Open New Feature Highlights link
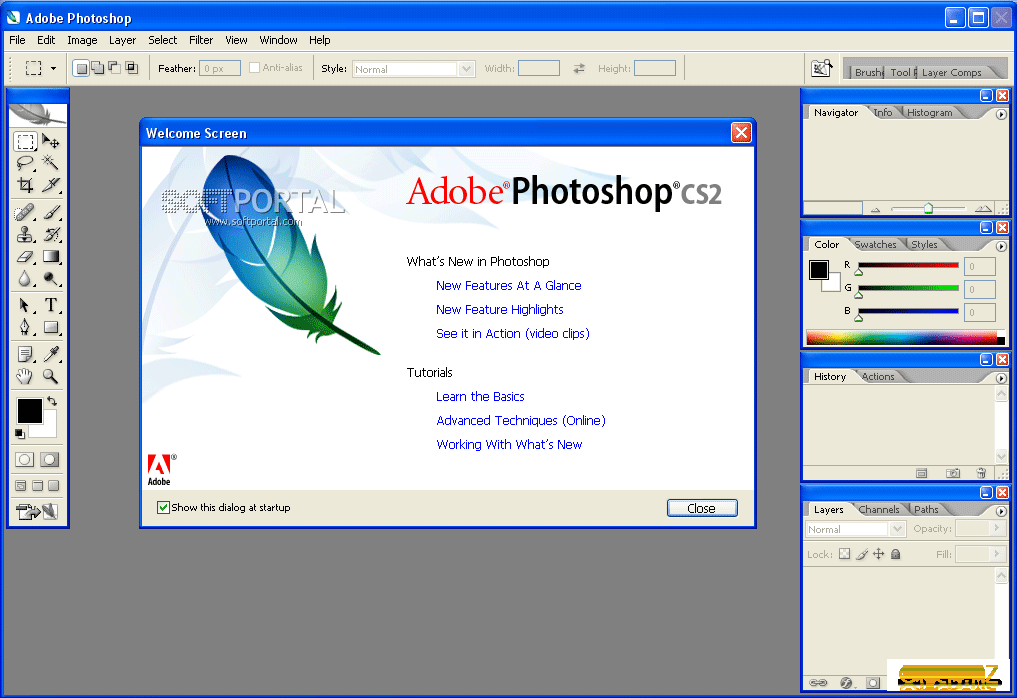Image resolution: width=1017 pixels, height=698 pixels. [499, 309]
